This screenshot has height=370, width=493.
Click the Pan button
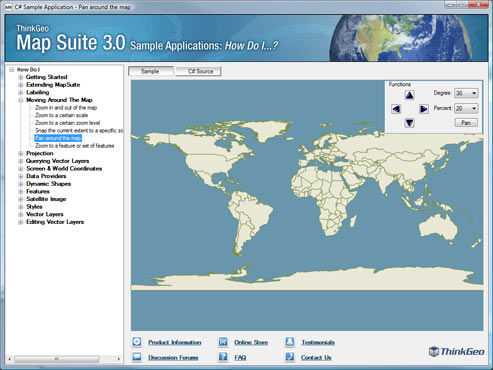(x=466, y=123)
